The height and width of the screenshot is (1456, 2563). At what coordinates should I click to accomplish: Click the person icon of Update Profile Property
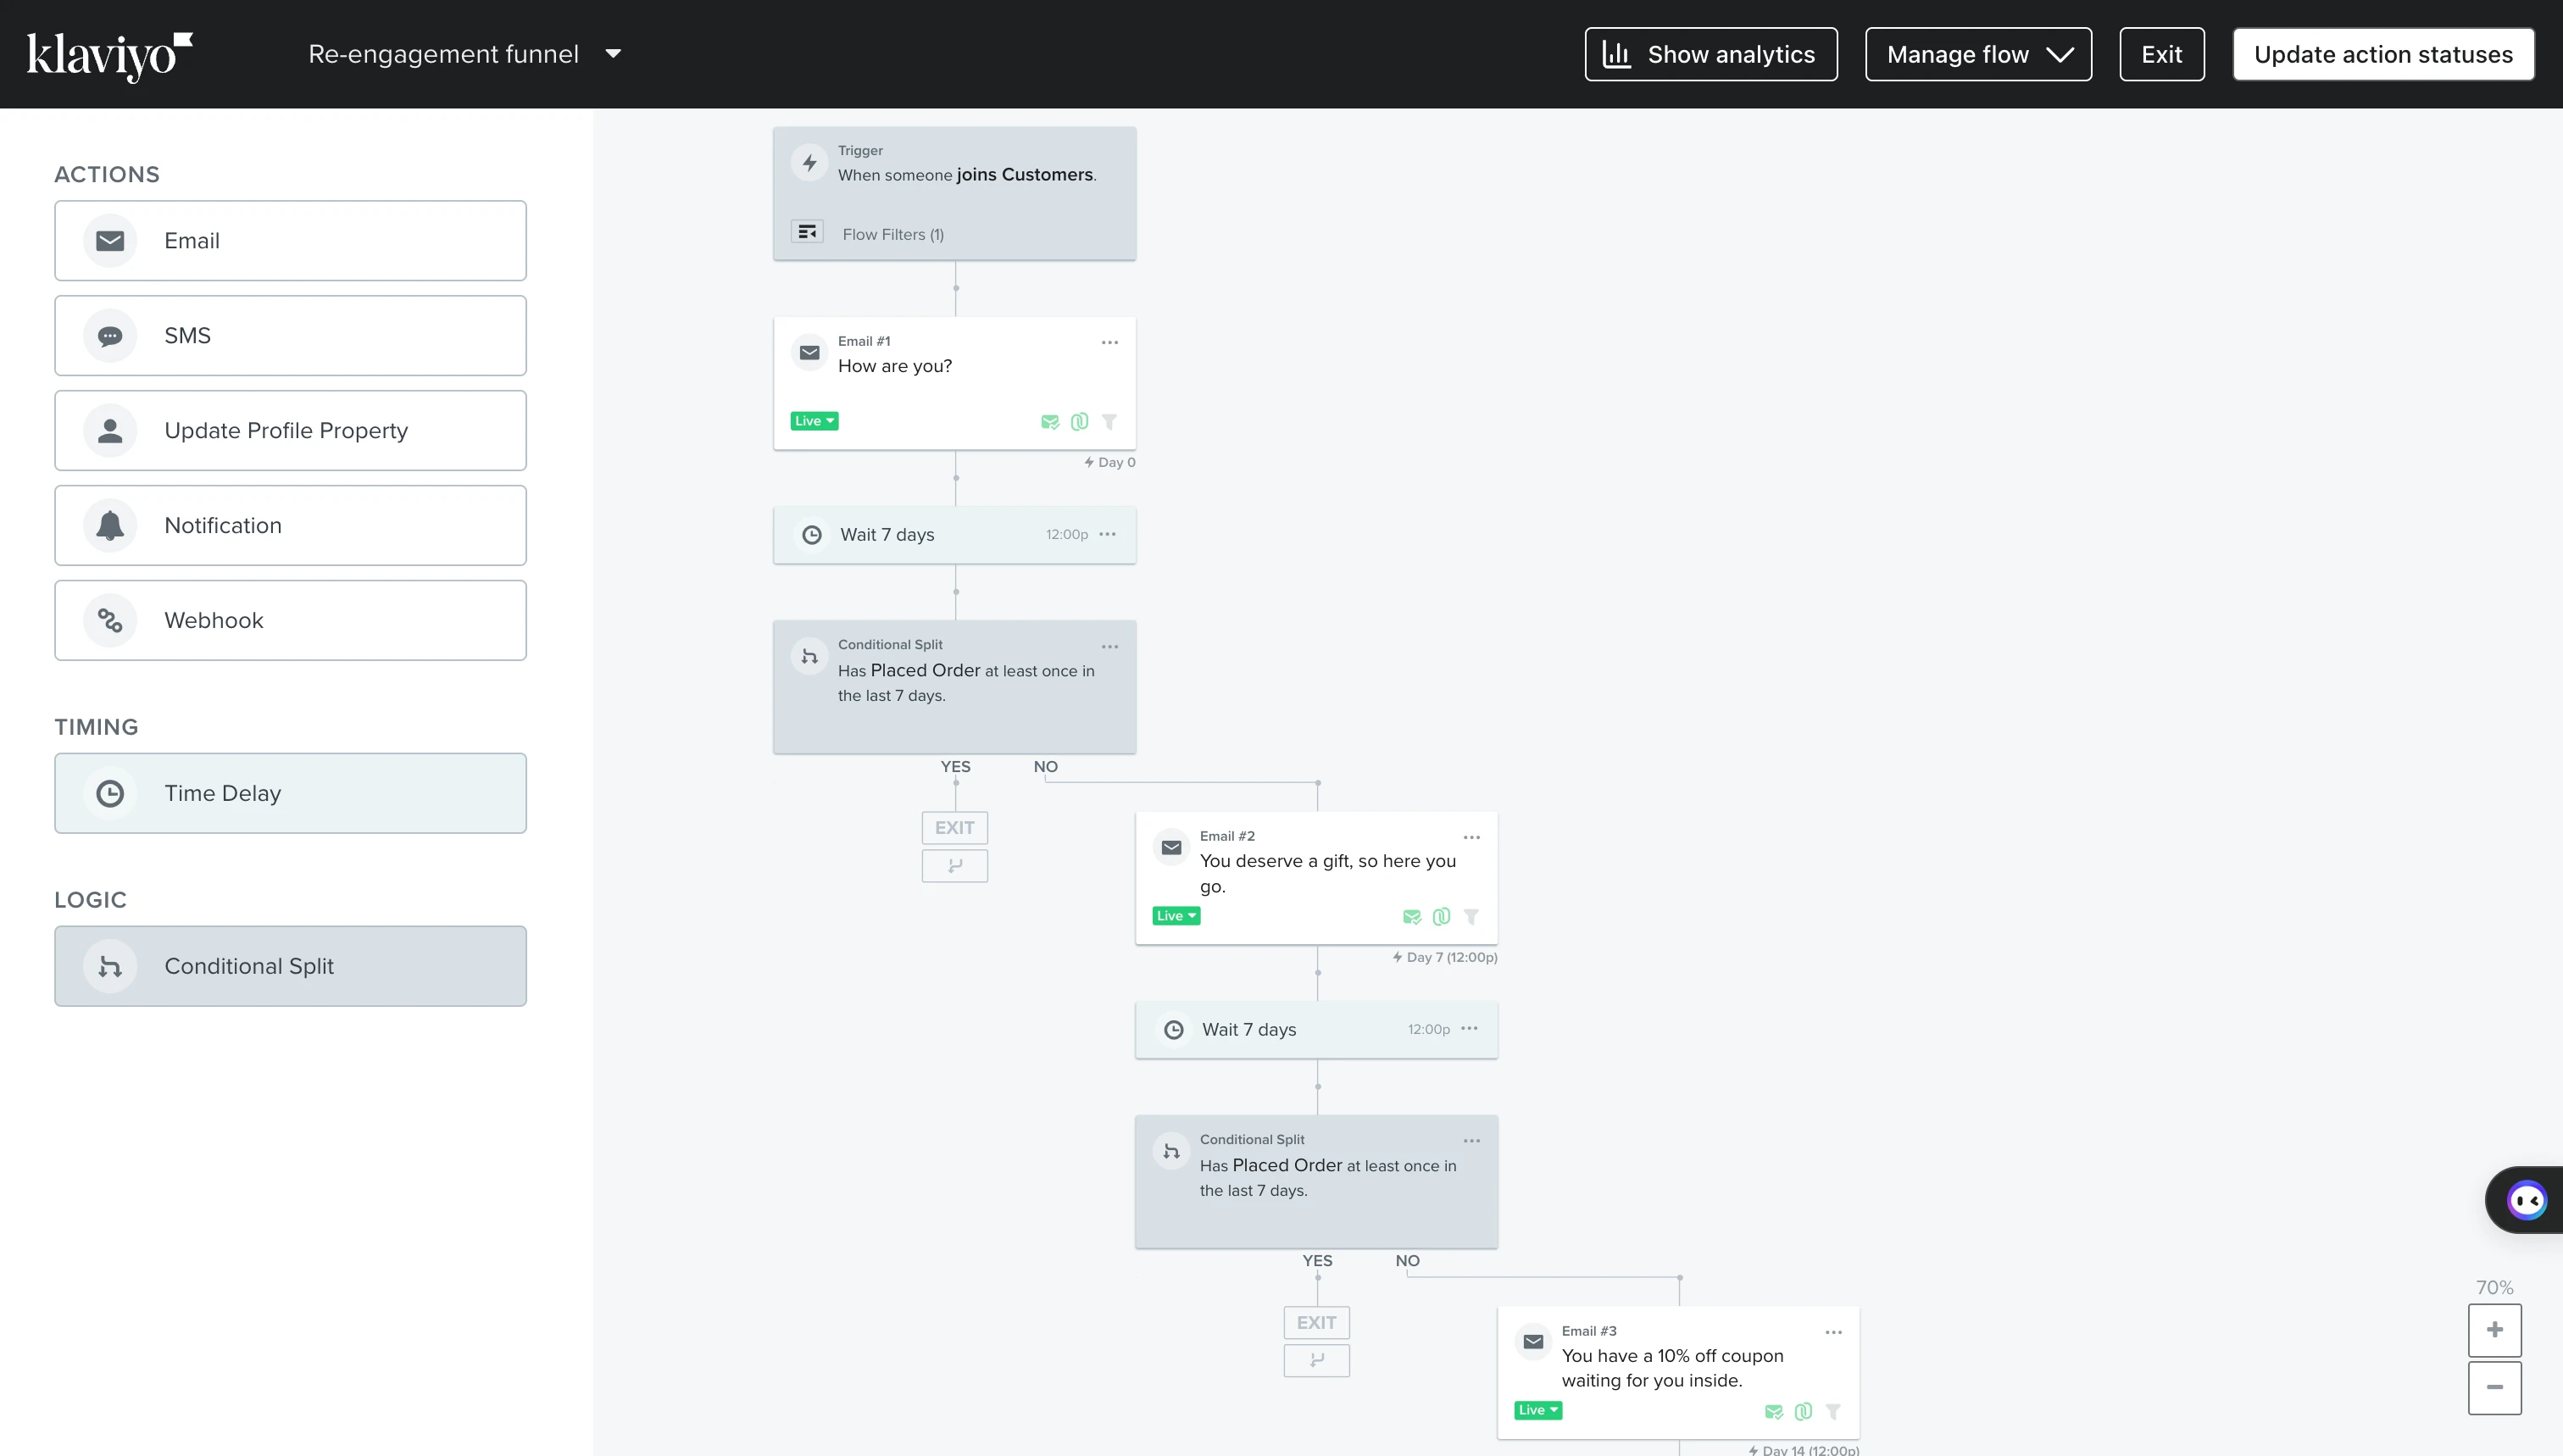(x=110, y=431)
